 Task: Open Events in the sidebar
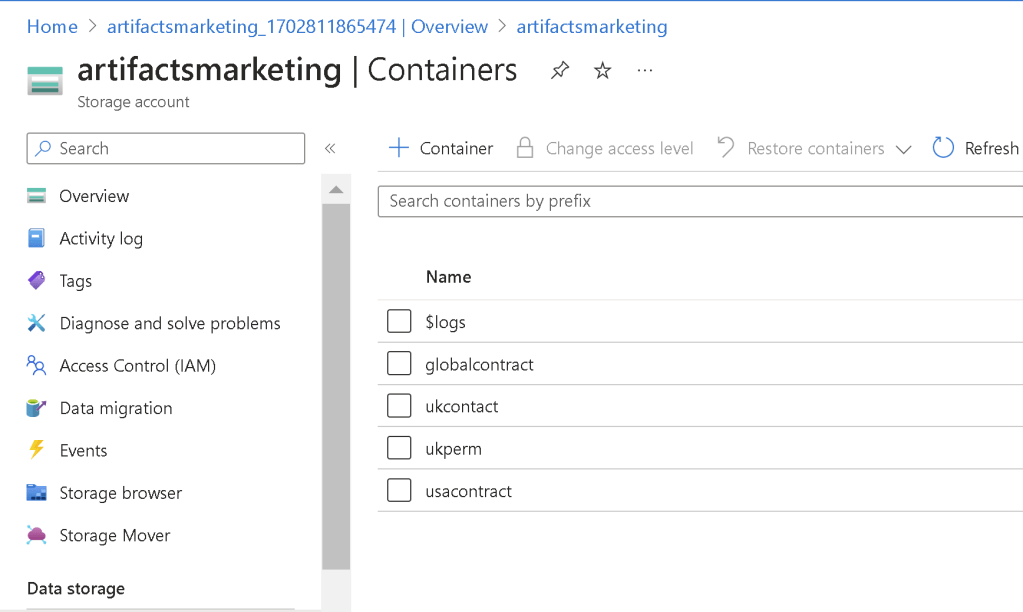click(84, 450)
